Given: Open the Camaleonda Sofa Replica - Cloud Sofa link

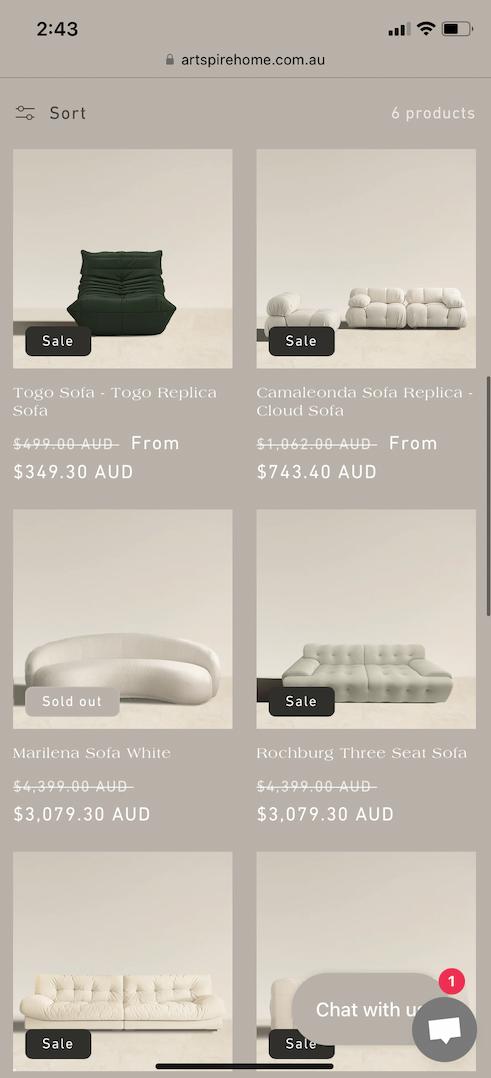Looking at the screenshot, I should pos(364,402).
